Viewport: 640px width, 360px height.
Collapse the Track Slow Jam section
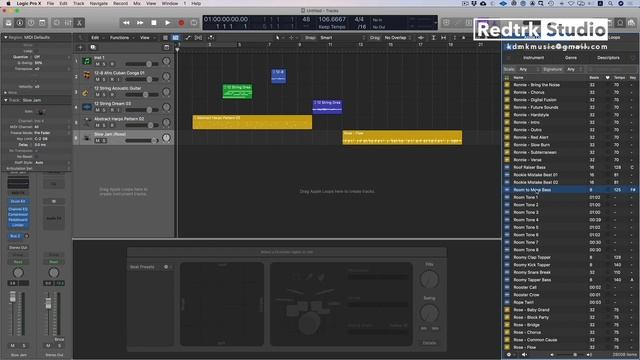(x=6, y=100)
